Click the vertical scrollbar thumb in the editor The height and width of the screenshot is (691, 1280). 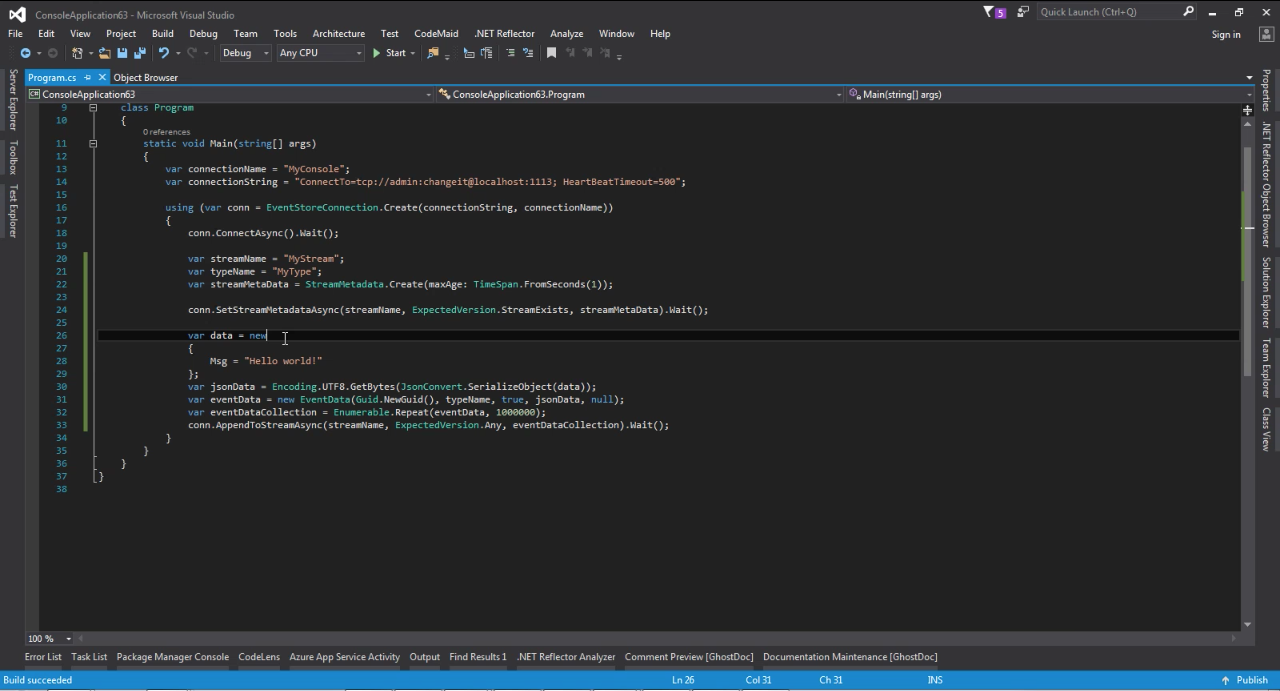pyautogui.click(x=1247, y=260)
